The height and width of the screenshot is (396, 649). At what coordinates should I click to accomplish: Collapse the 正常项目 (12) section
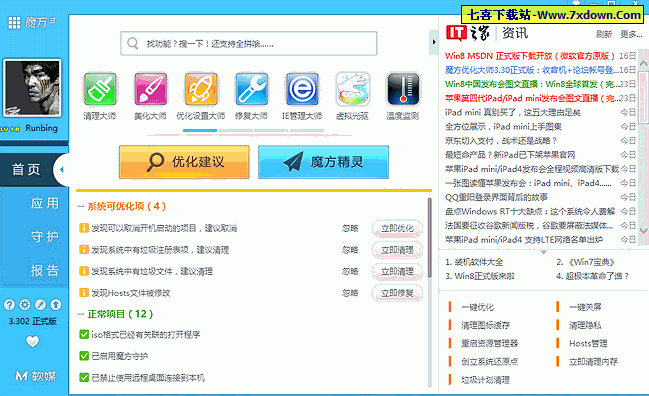click(x=81, y=314)
